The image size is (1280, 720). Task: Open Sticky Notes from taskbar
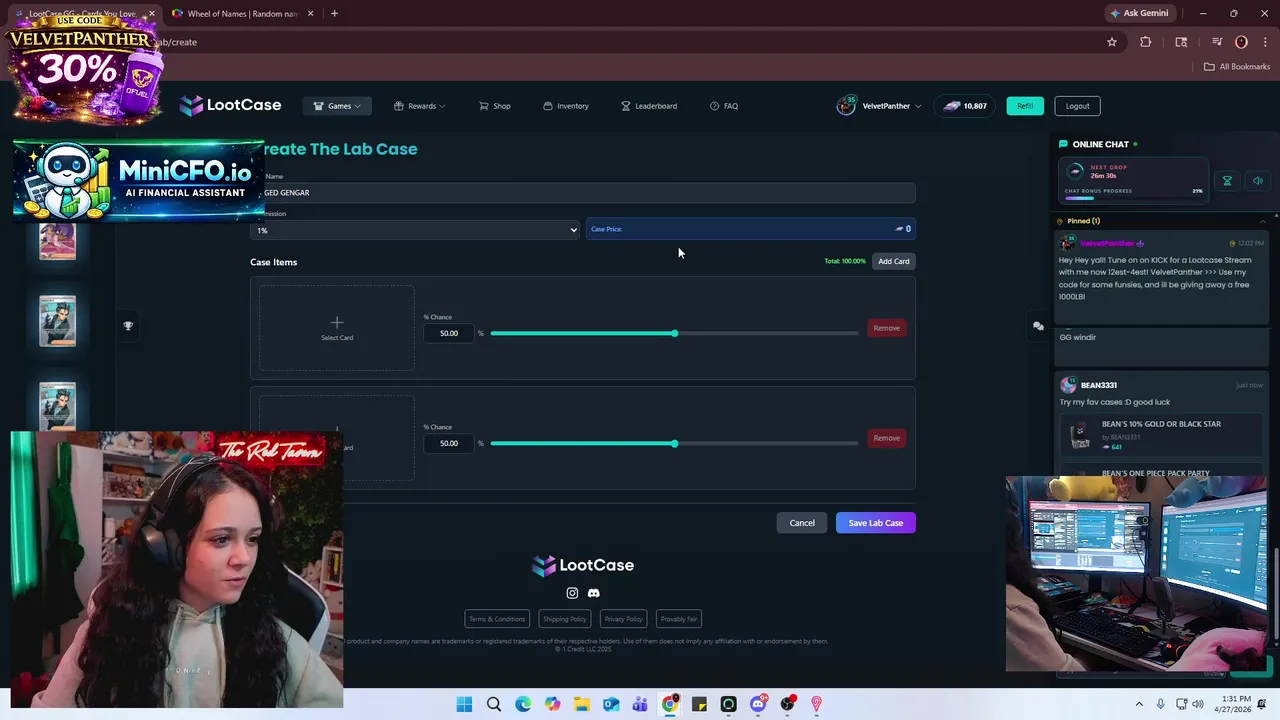[x=699, y=705]
